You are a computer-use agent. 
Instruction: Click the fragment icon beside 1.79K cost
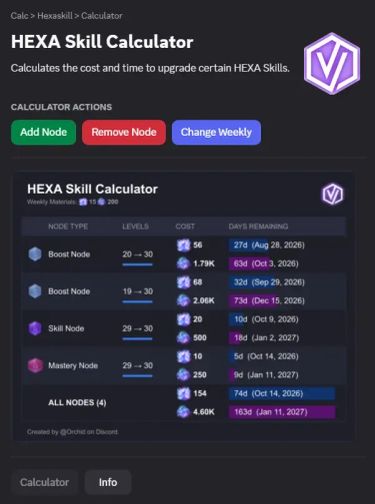pyautogui.click(x=183, y=264)
